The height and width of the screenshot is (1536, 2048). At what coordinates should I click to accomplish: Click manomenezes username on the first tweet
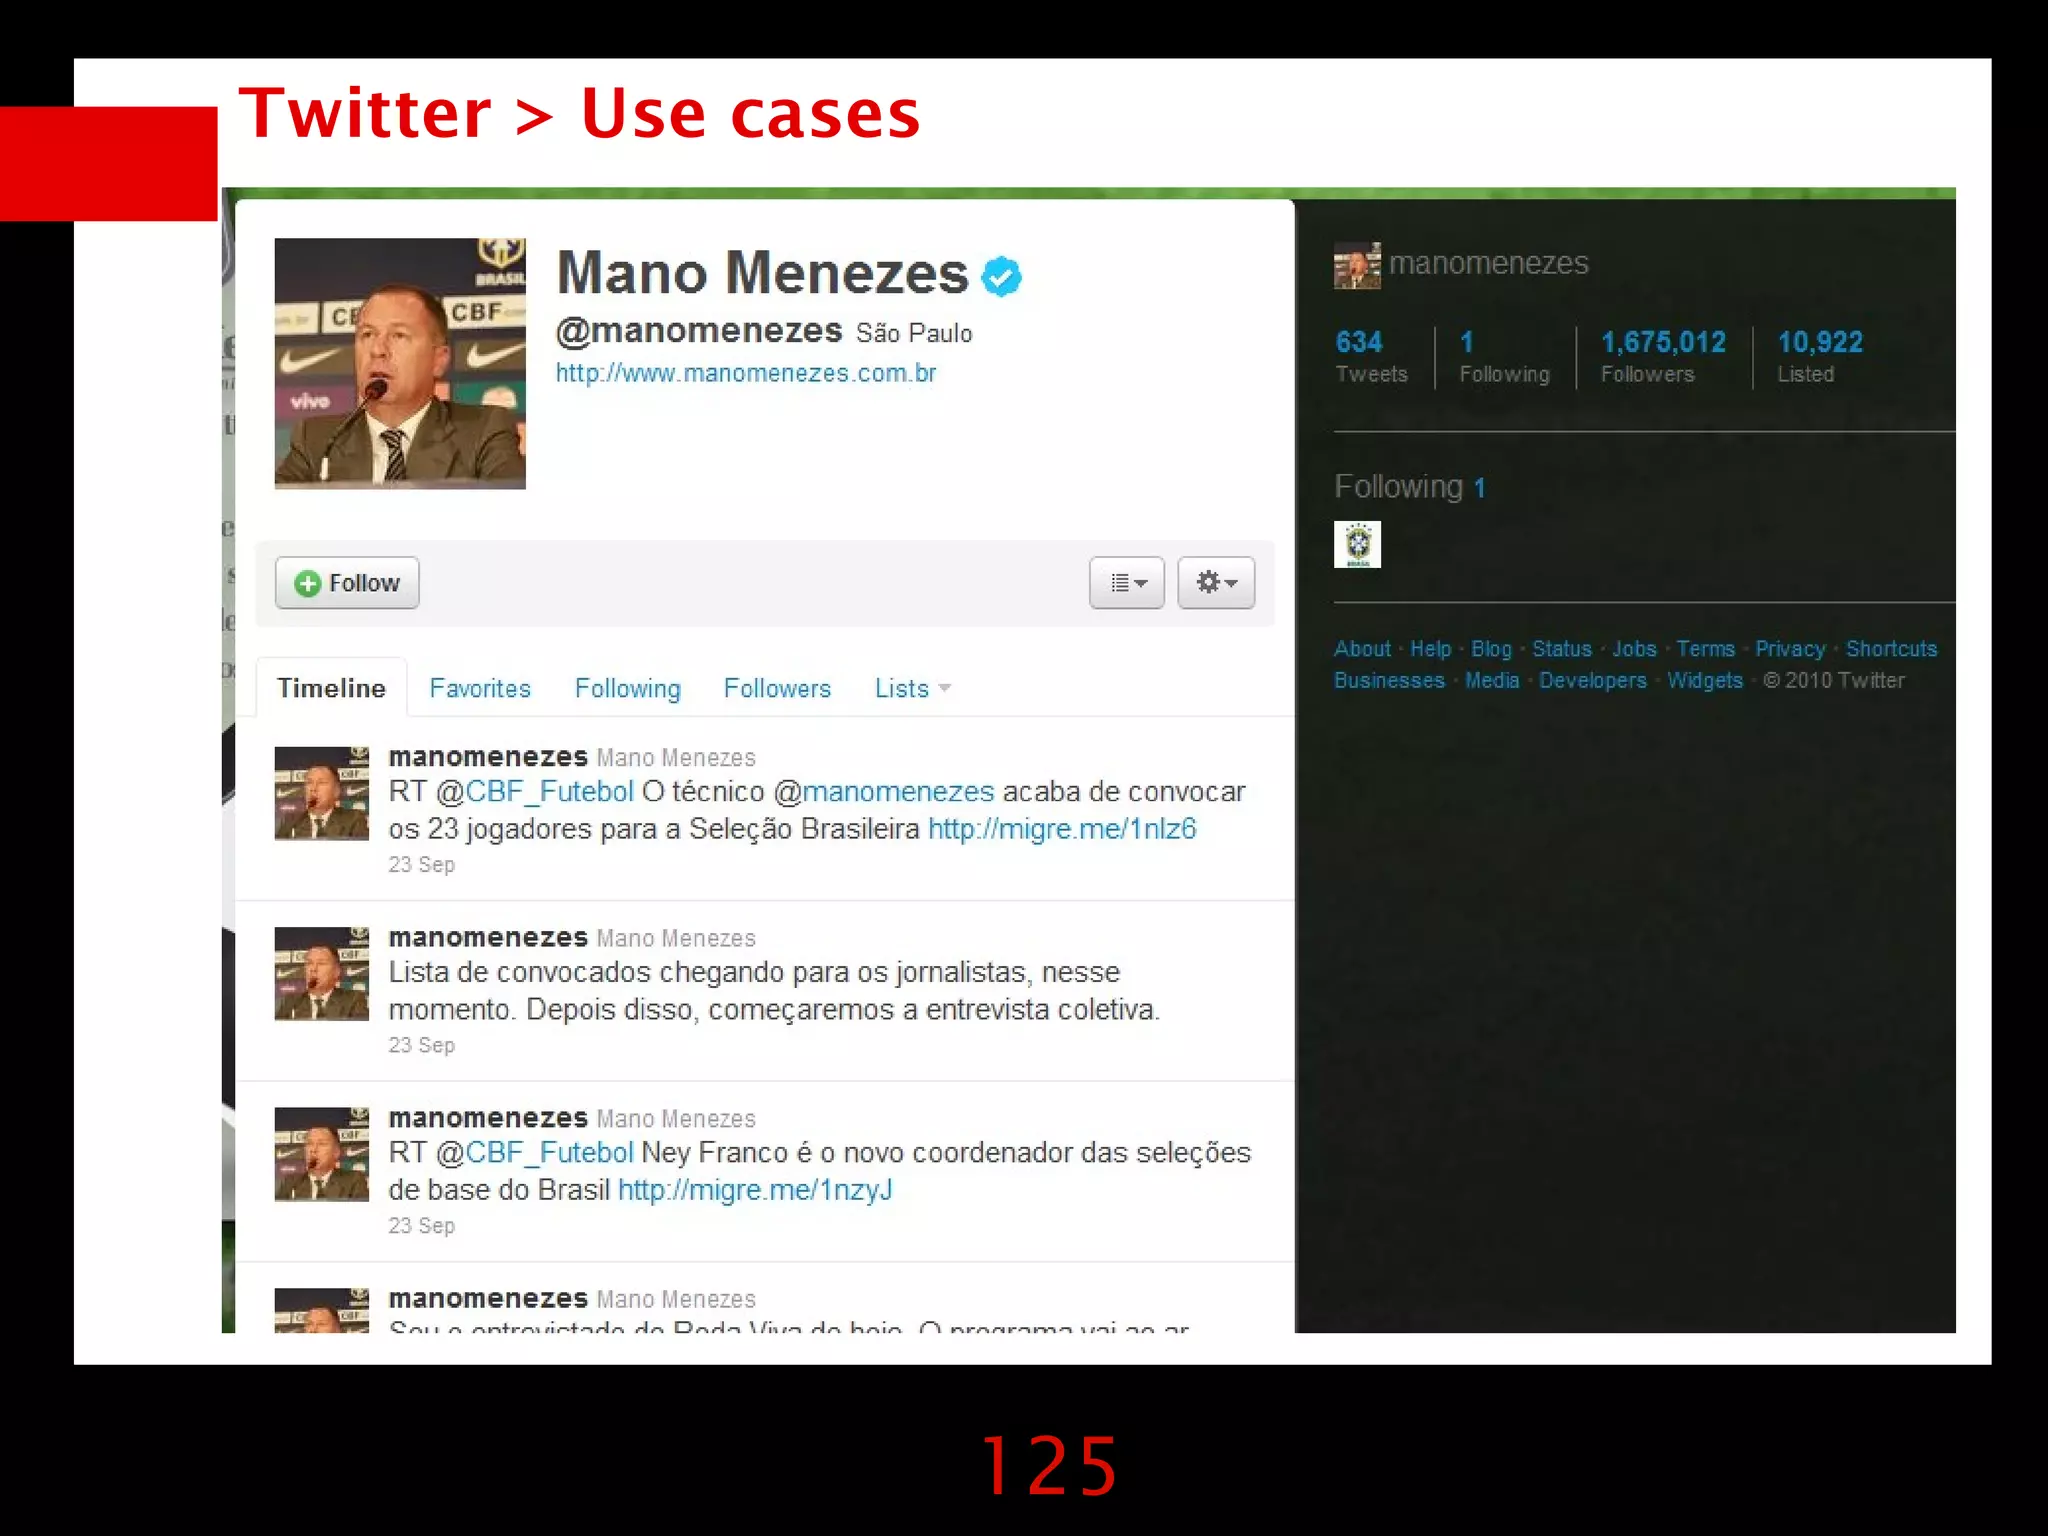click(x=488, y=757)
